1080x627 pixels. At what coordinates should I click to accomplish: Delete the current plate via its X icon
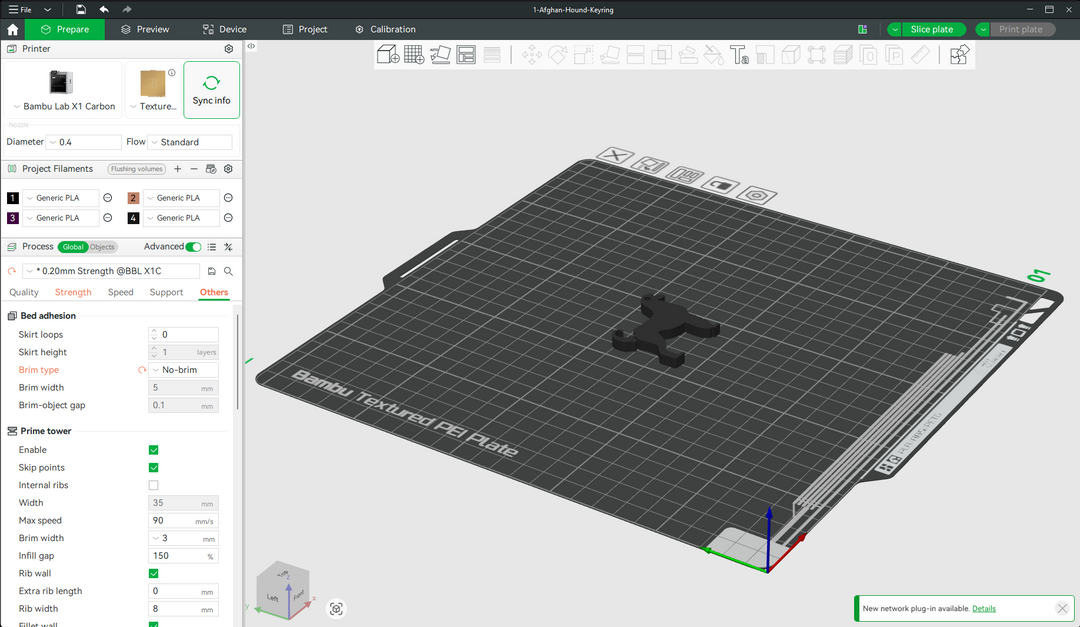click(x=616, y=157)
